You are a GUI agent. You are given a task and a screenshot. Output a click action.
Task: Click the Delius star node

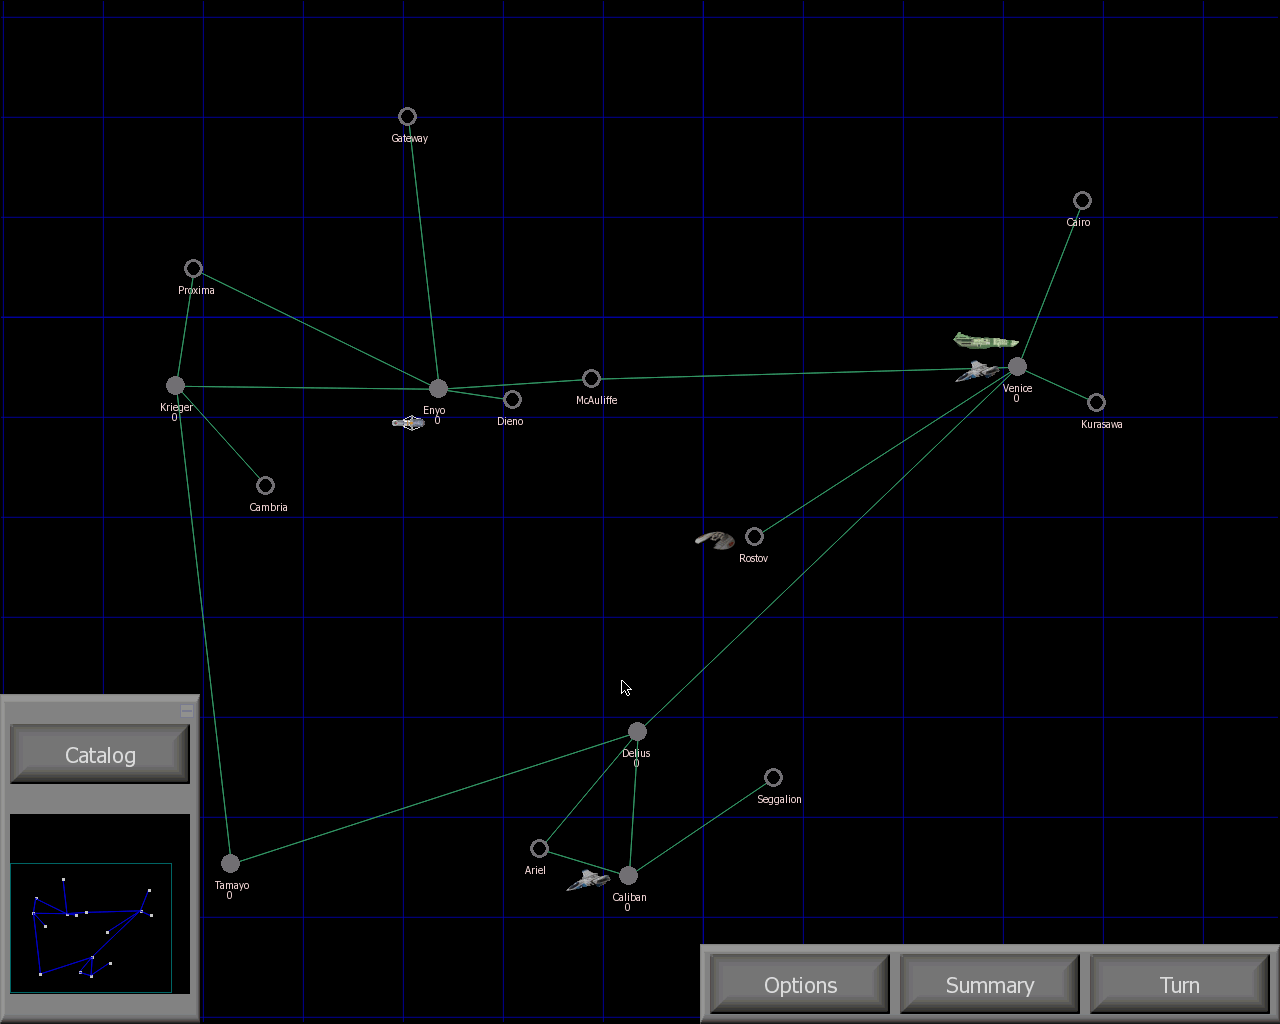[637, 732]
